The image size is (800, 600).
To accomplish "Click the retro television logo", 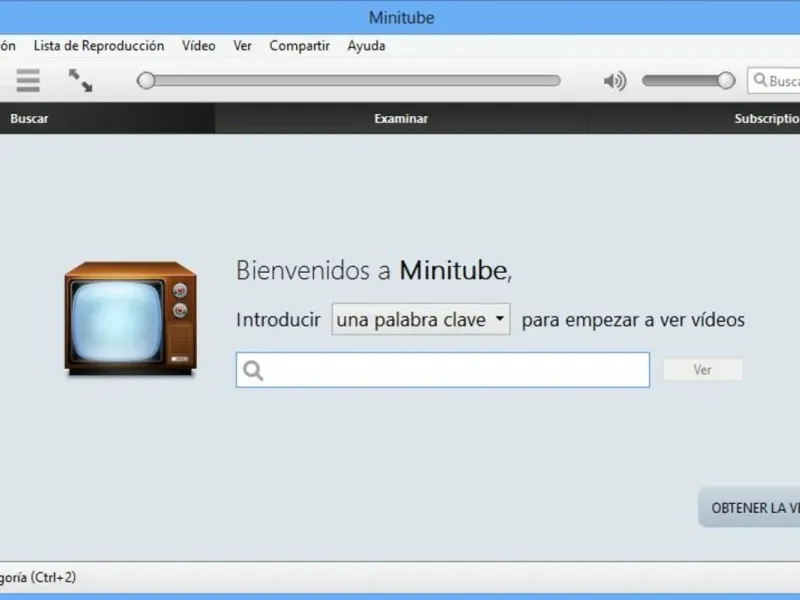I will point(131,319).
